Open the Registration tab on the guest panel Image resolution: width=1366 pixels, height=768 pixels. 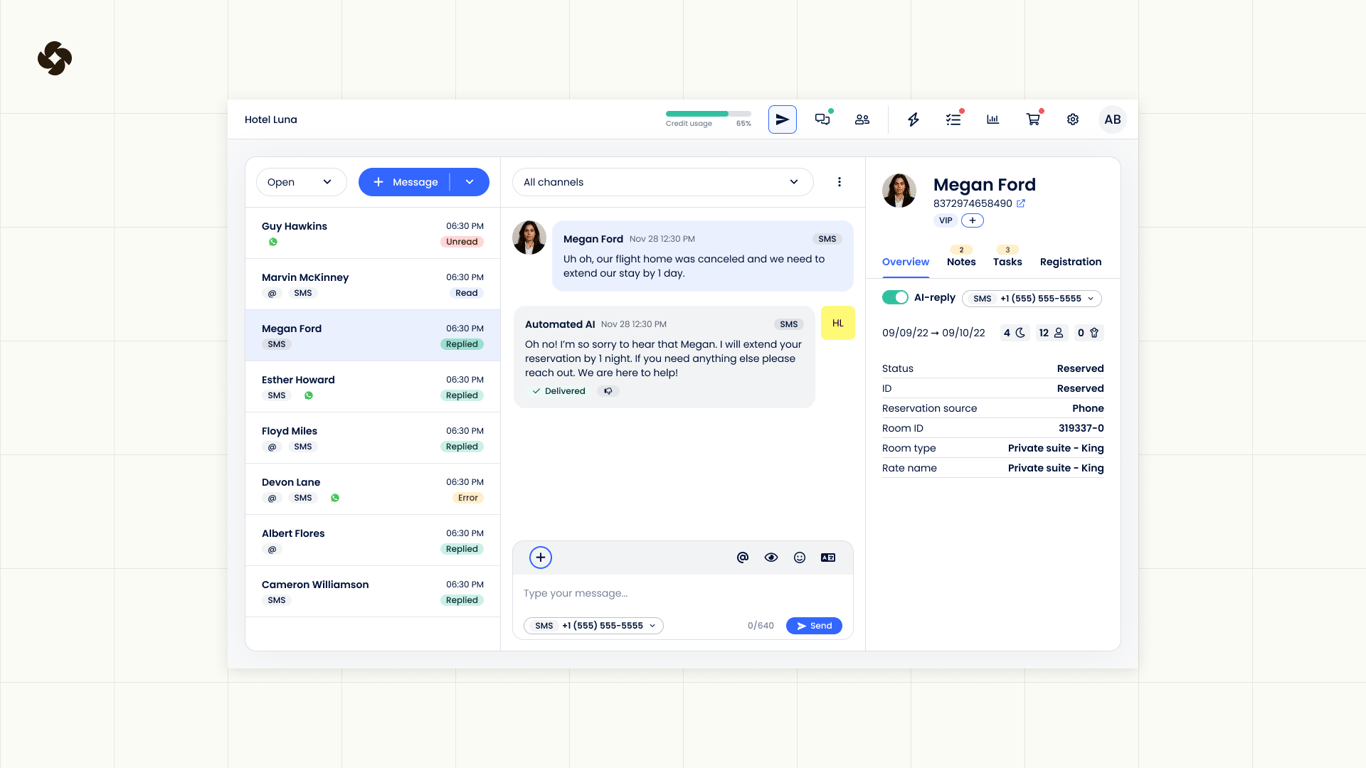point(1070,262)
